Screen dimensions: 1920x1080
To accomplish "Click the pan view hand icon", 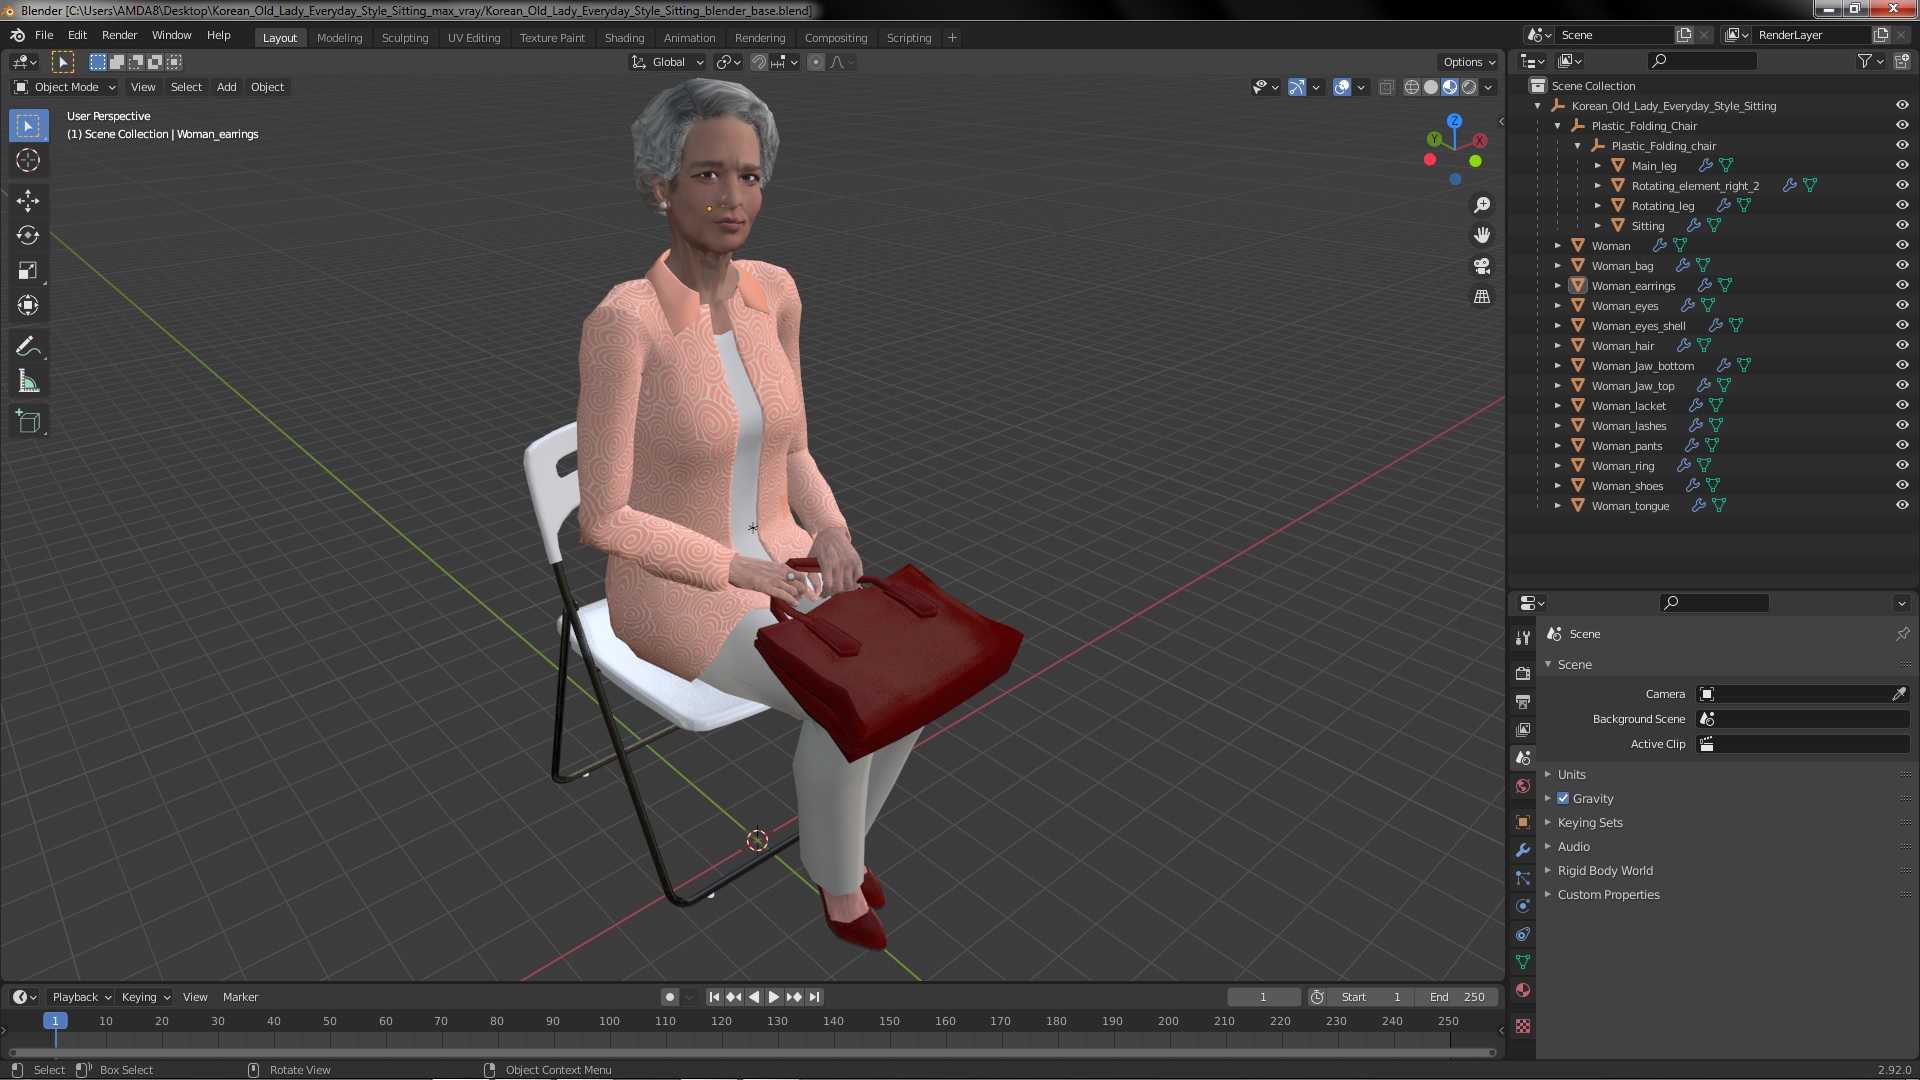I will click(x=1482, y=235).
